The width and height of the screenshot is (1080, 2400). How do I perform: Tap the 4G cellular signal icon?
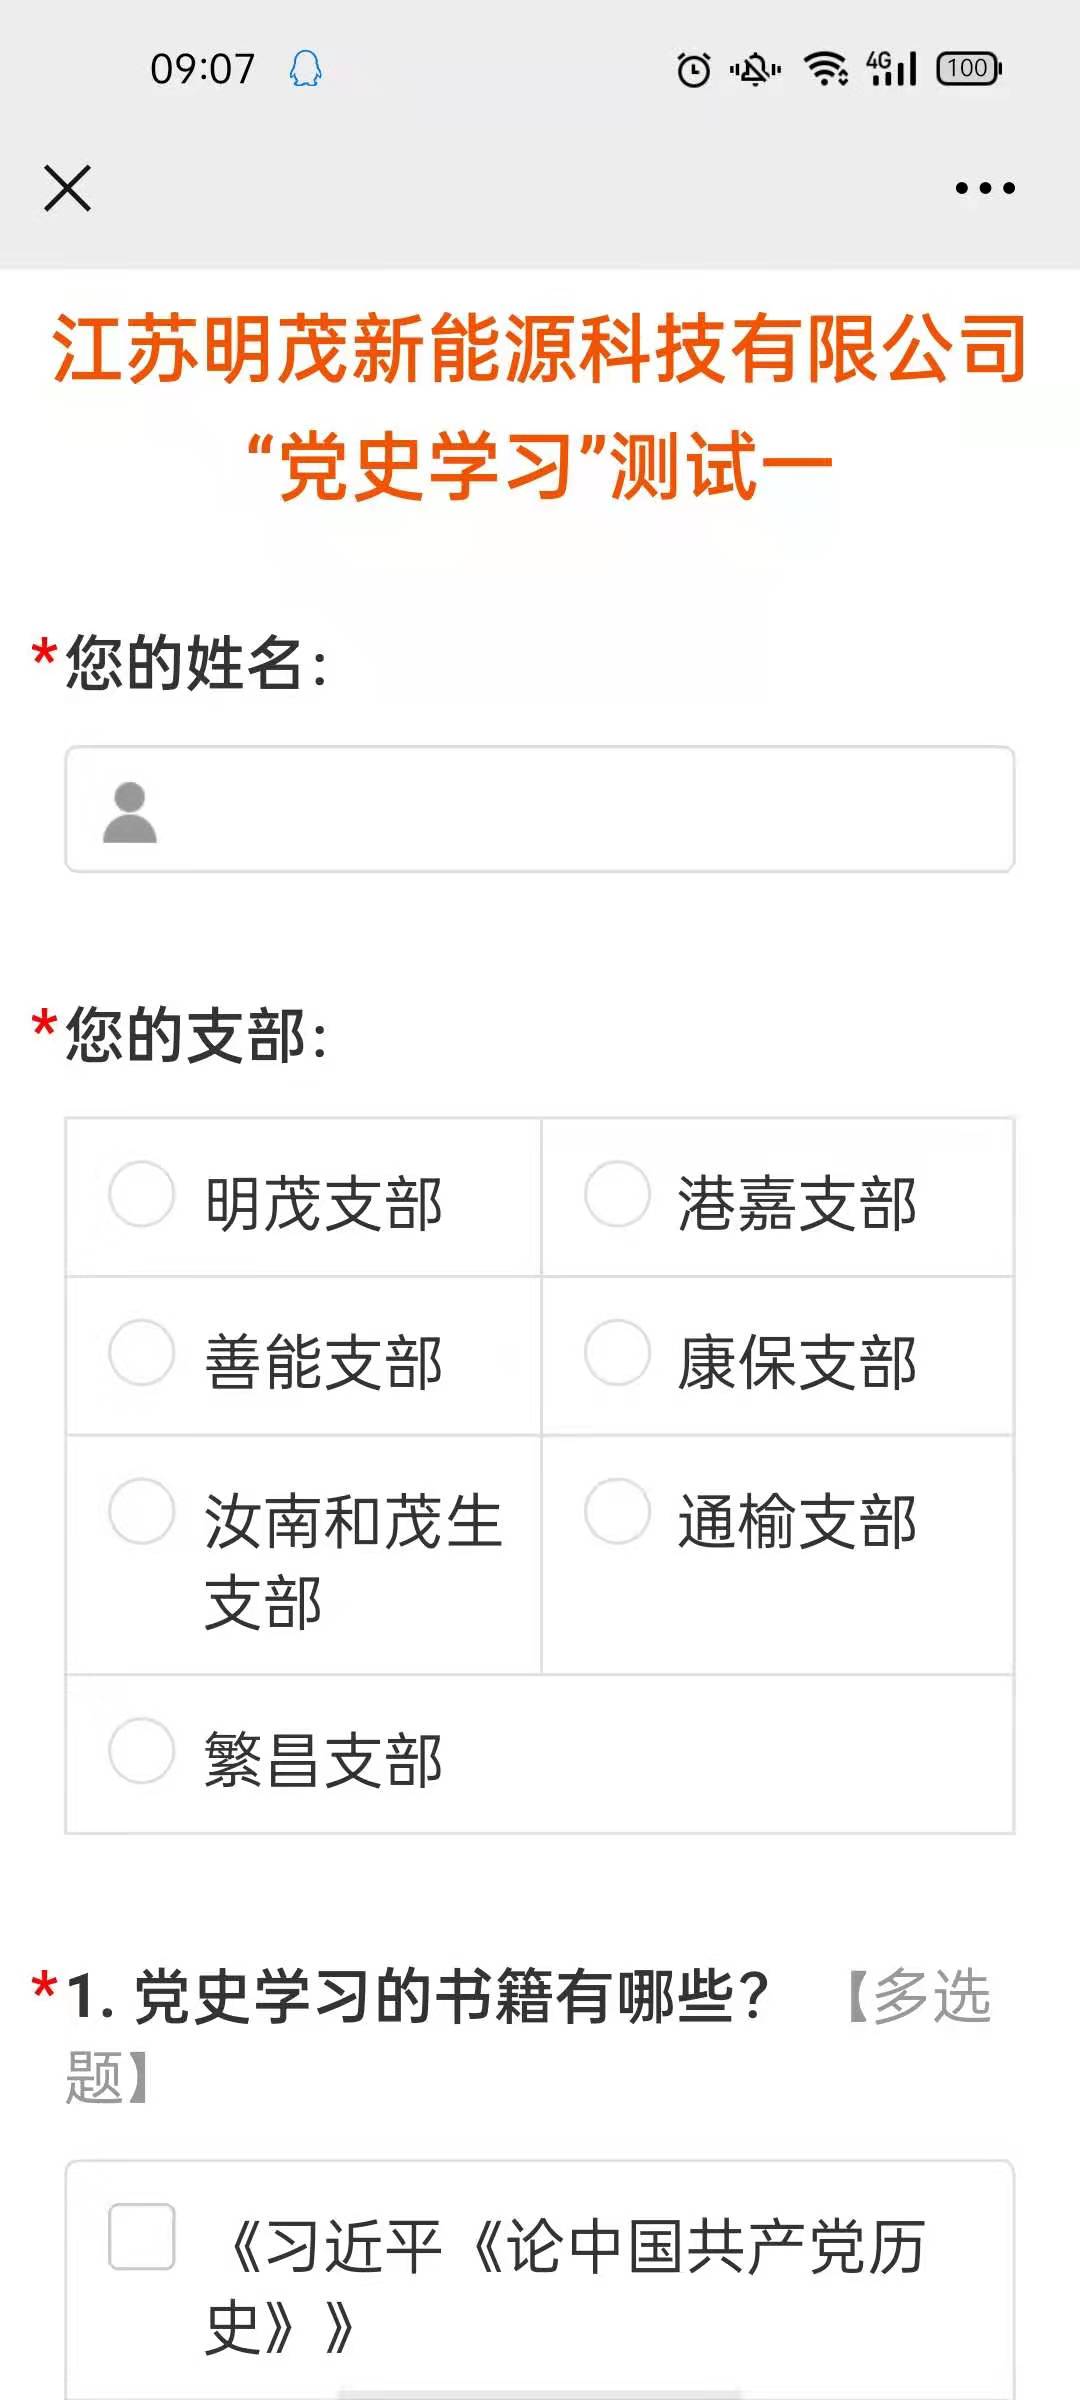click(x=892, y=69)
